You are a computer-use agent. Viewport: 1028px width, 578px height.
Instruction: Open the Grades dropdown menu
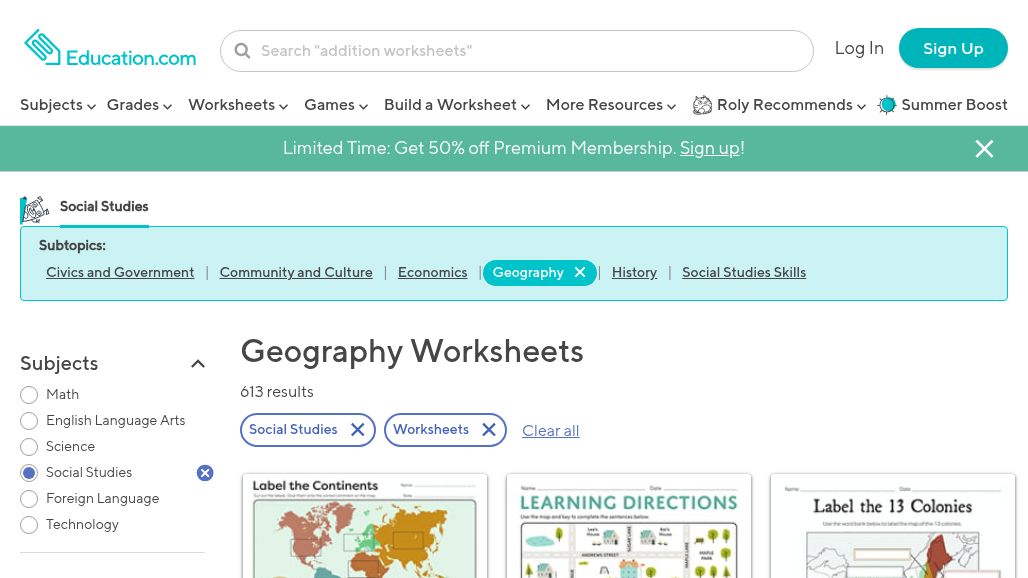(139, 105)
